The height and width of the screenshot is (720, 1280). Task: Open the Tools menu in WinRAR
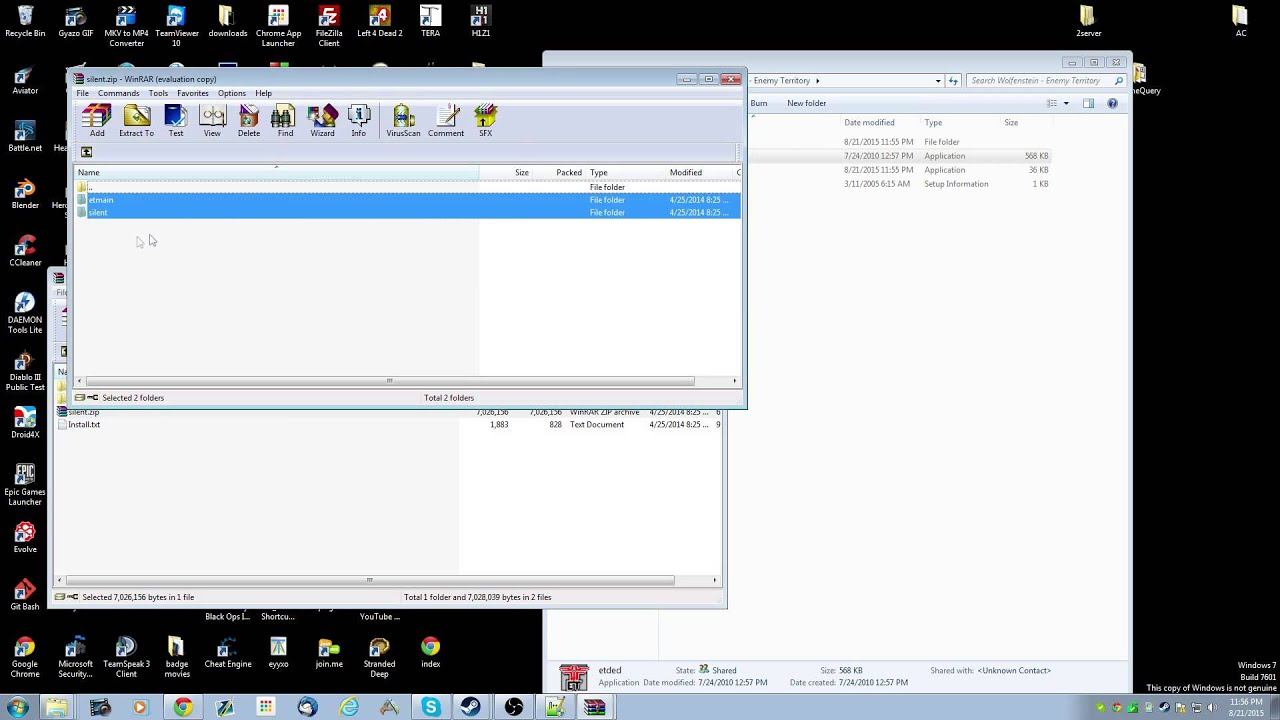(x=158, y=93)
